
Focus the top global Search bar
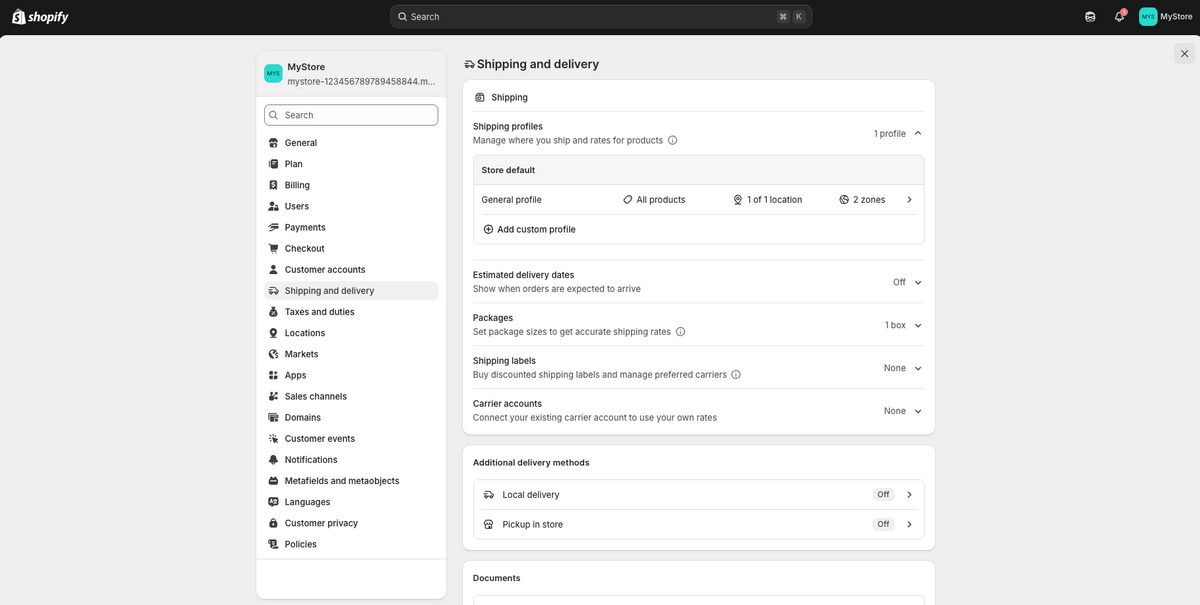(601, 16)
